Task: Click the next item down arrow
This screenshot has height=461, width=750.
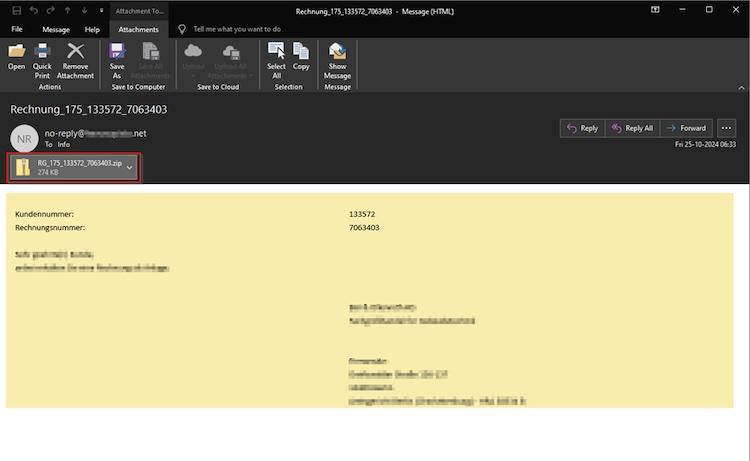Action: pos(84,11)
